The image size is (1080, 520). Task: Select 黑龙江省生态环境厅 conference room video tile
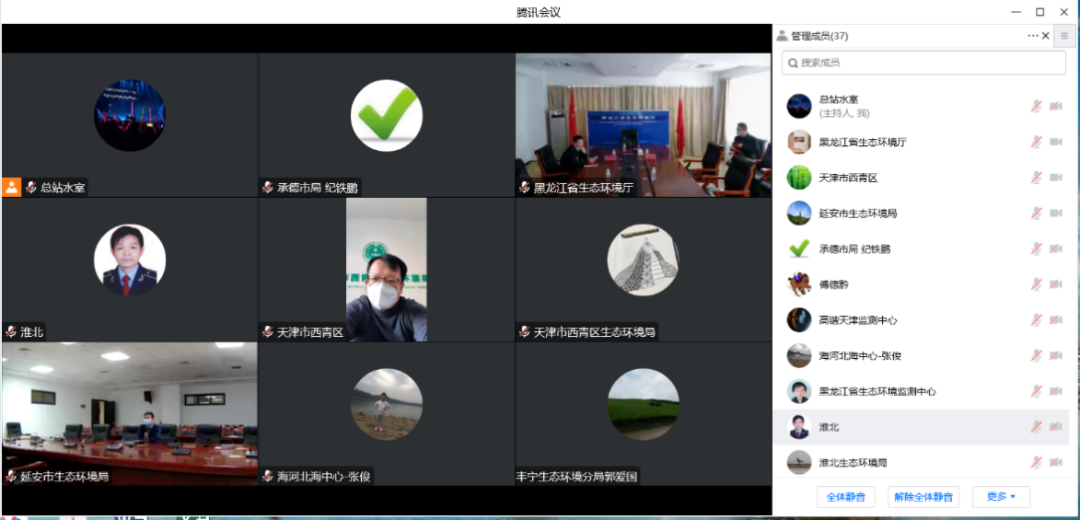(643, 125)
